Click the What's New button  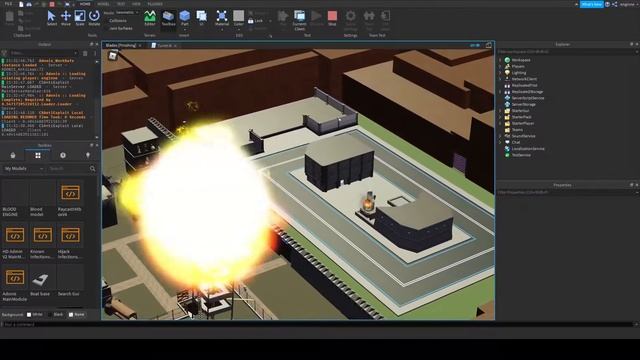click(x=591, y=4)
